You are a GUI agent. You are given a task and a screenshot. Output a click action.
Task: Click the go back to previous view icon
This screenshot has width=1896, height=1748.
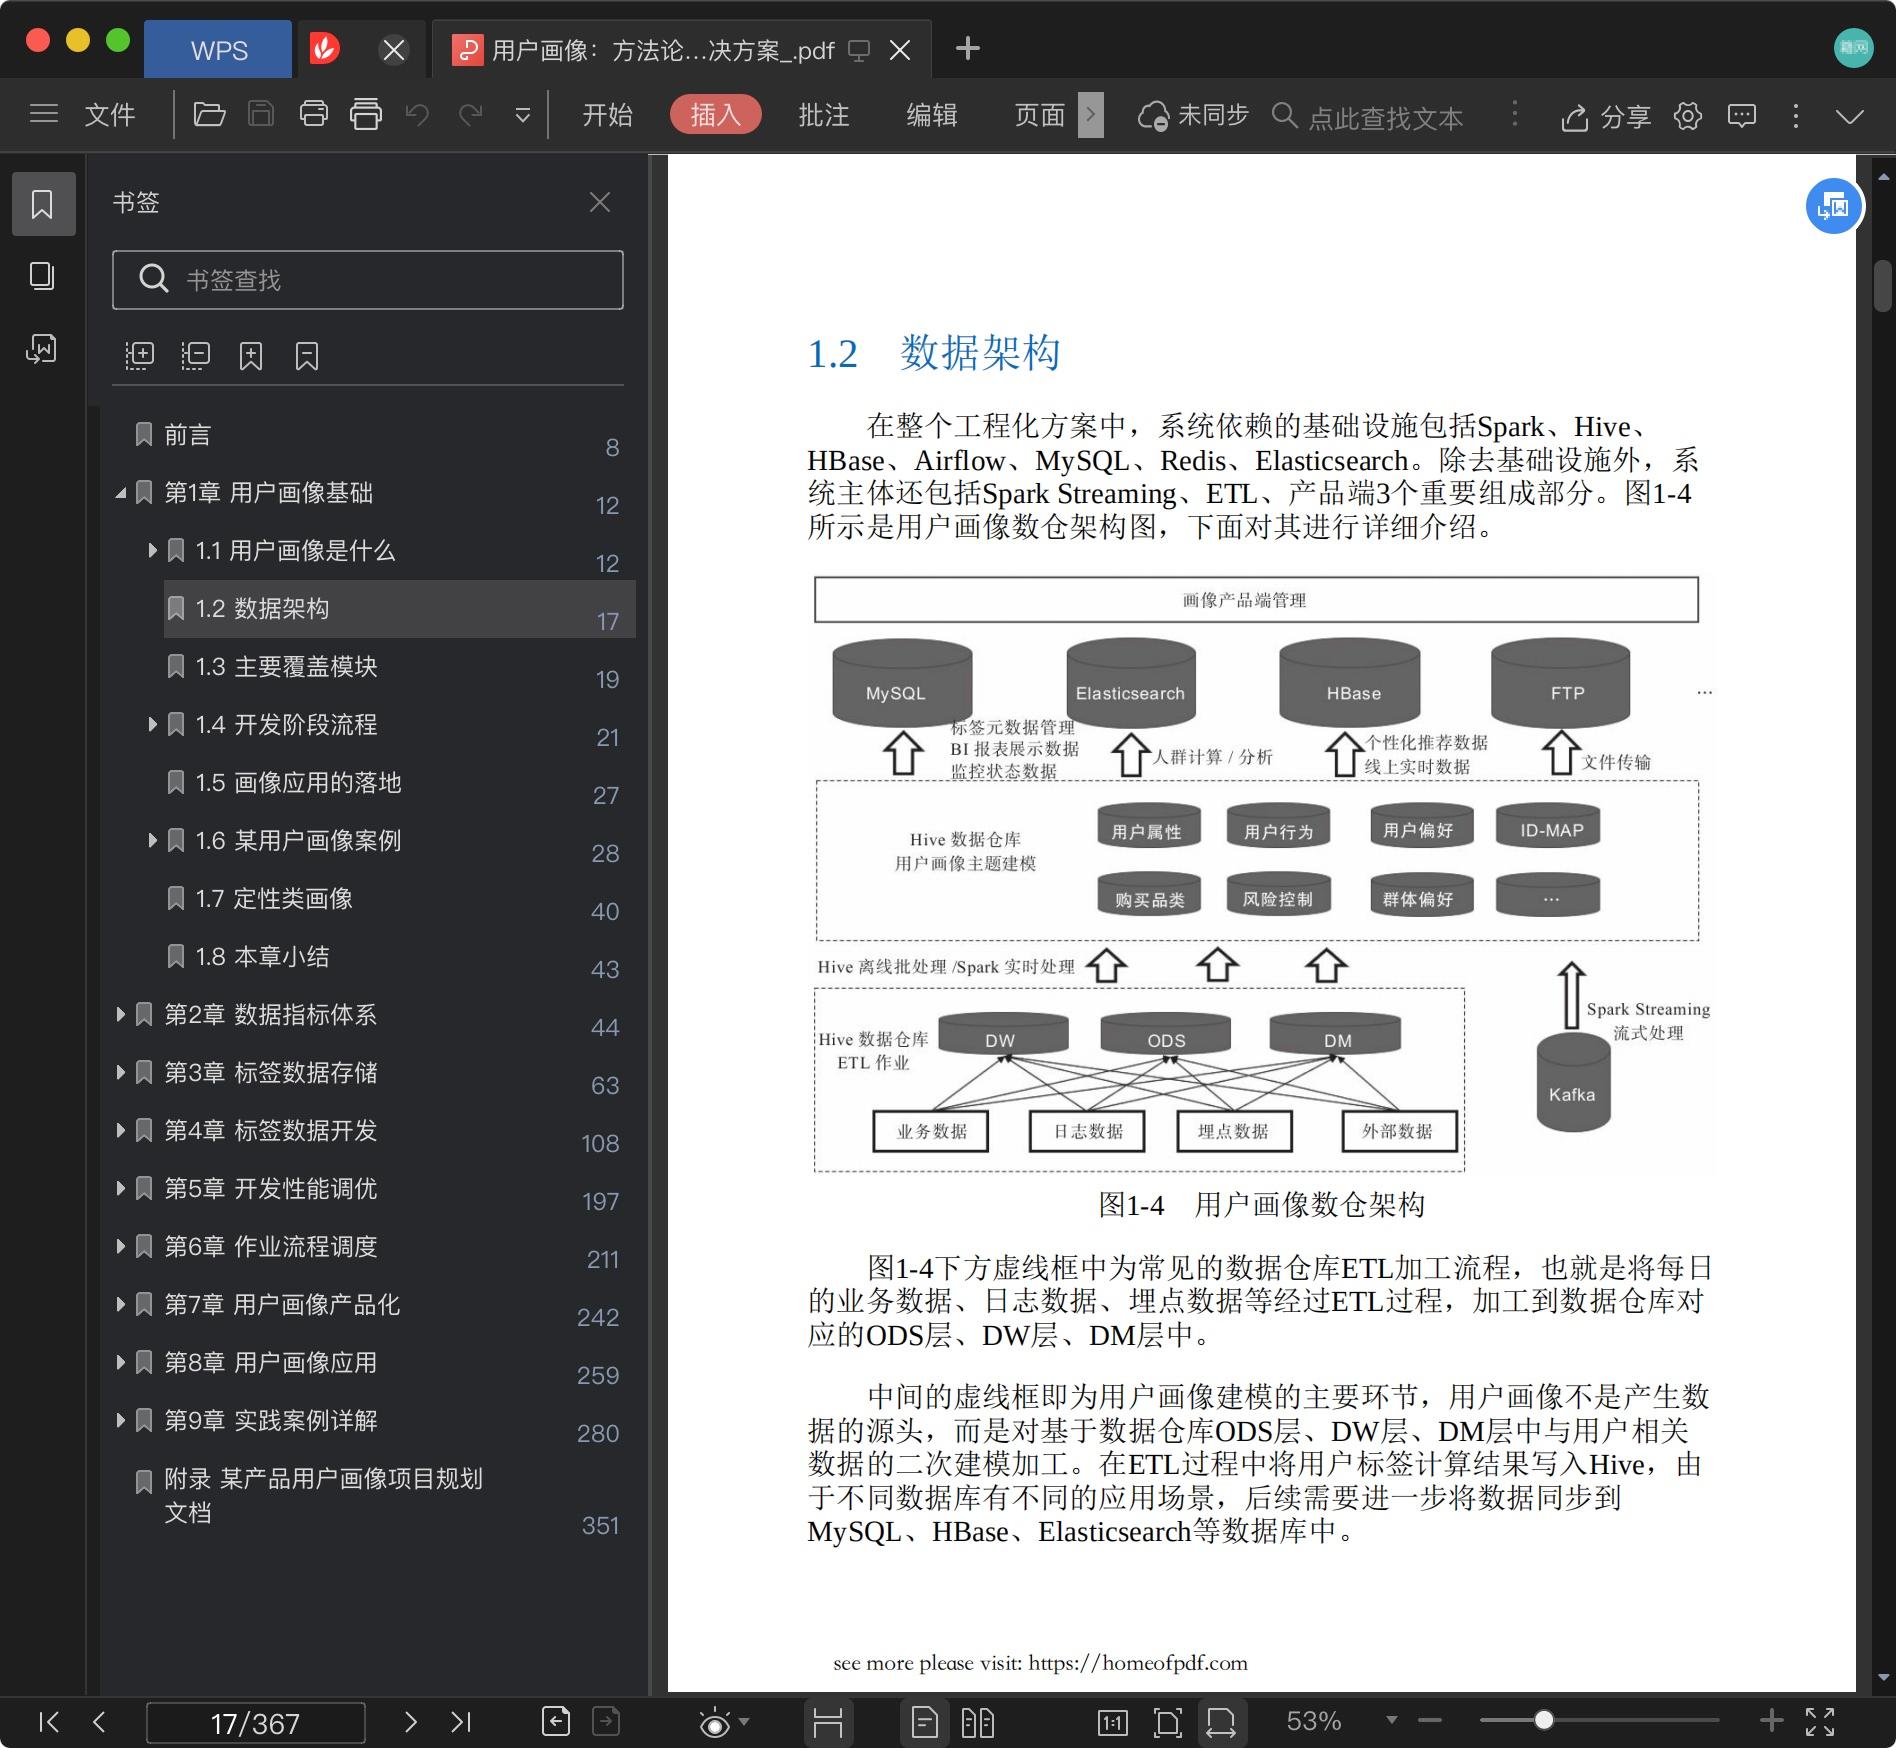(x=556, y=1722)
